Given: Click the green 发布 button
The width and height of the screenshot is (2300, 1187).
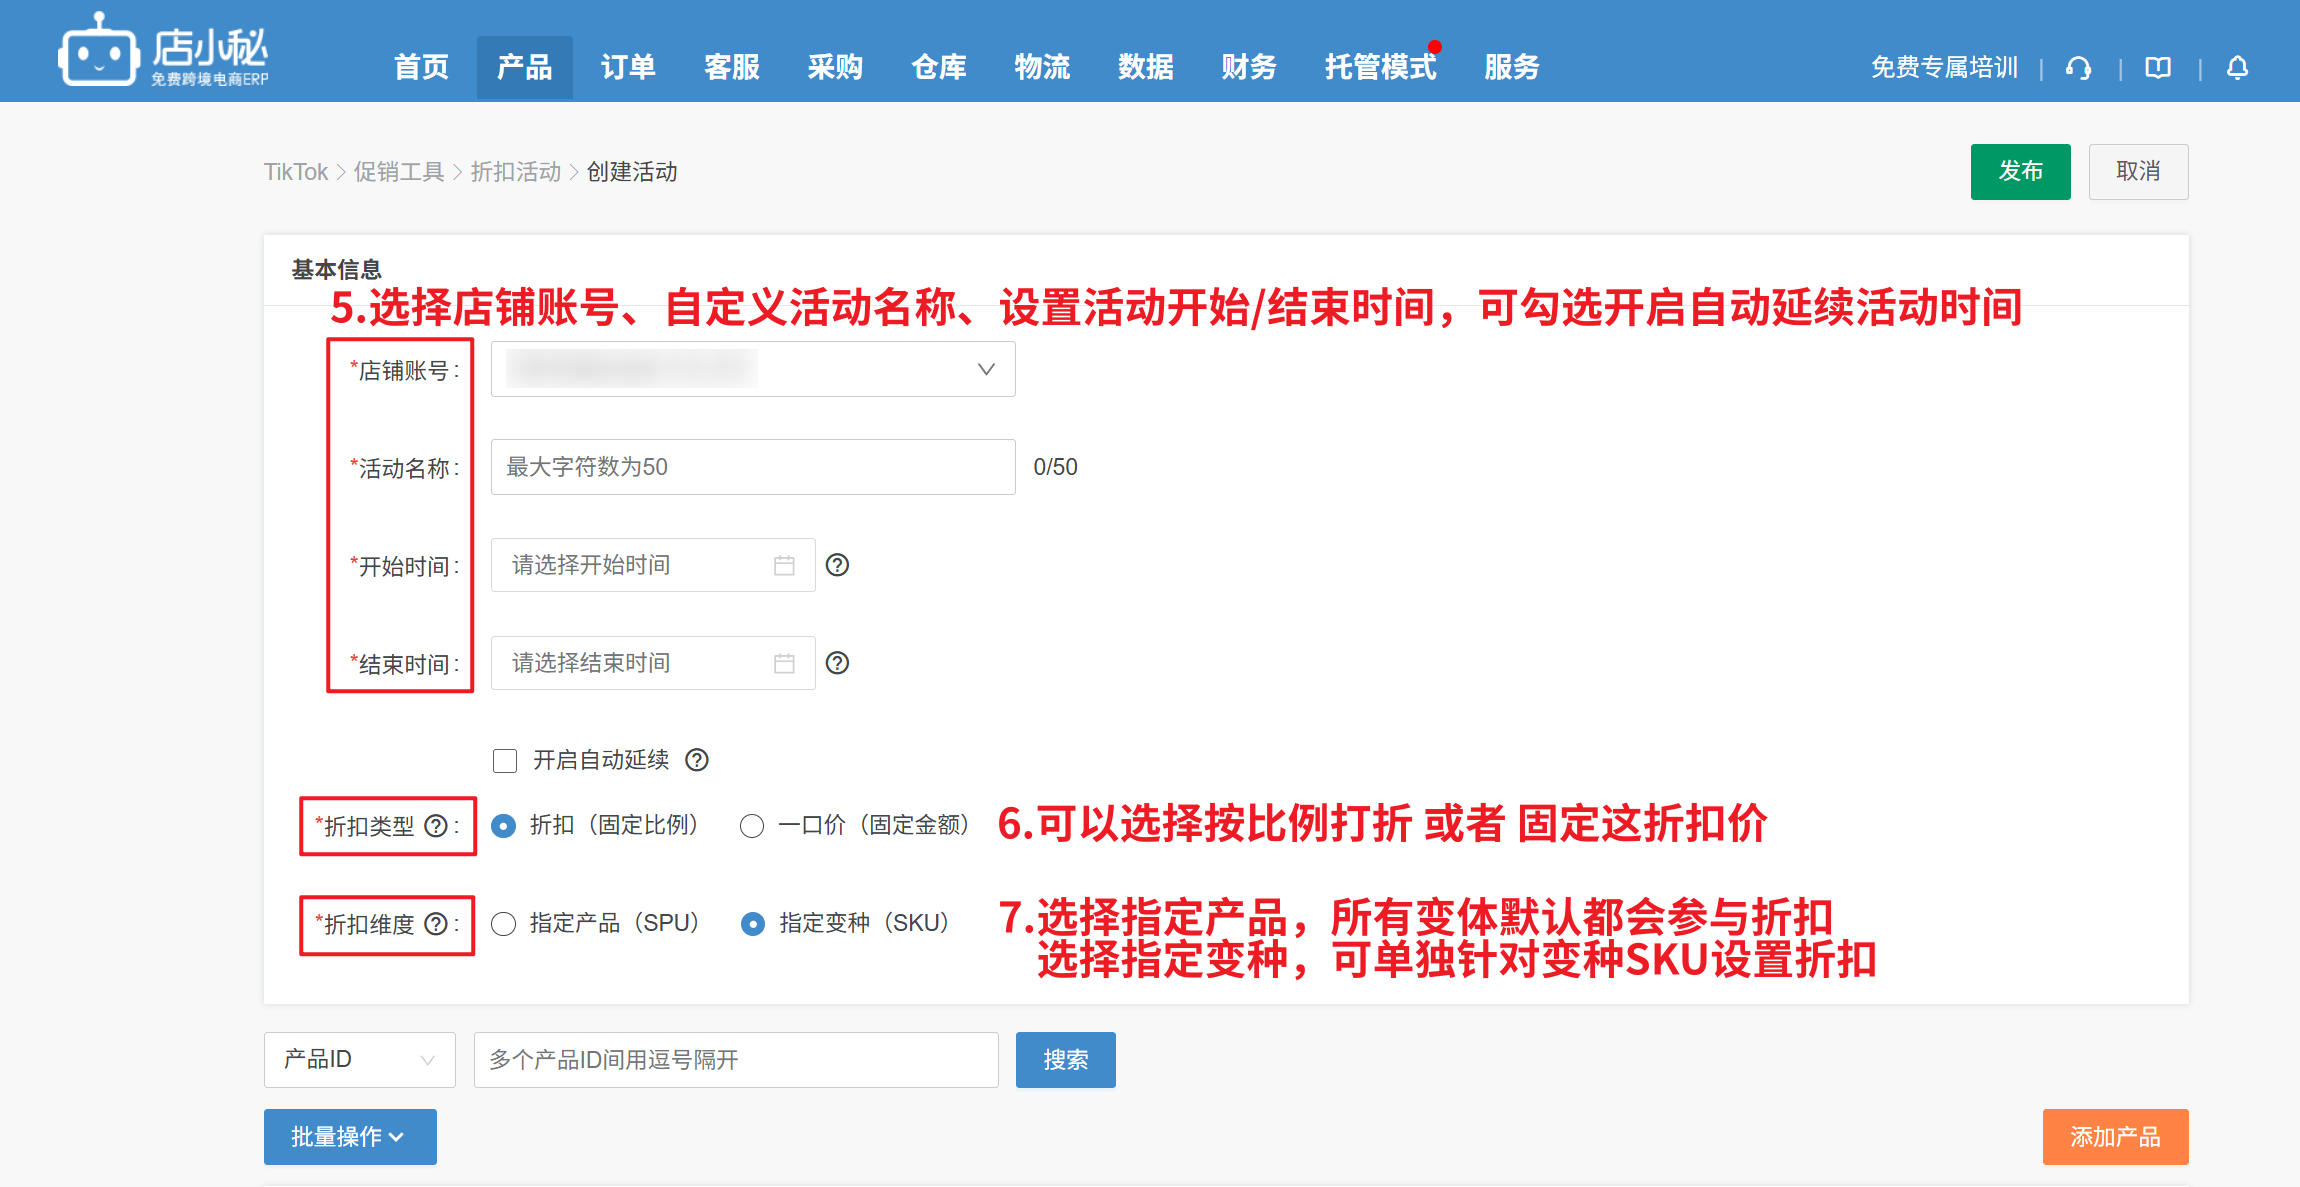Looking at the screenshot, I should (2020, 172).
